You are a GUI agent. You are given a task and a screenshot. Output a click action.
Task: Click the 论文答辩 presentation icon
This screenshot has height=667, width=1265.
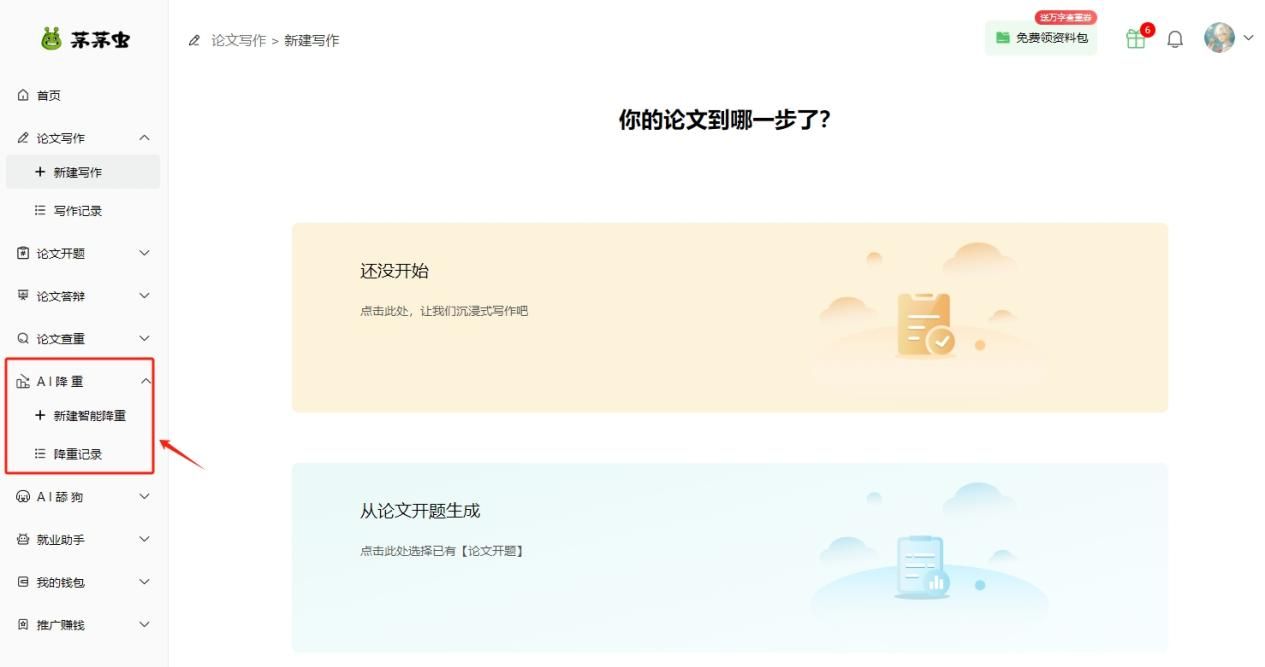(23, 296)
